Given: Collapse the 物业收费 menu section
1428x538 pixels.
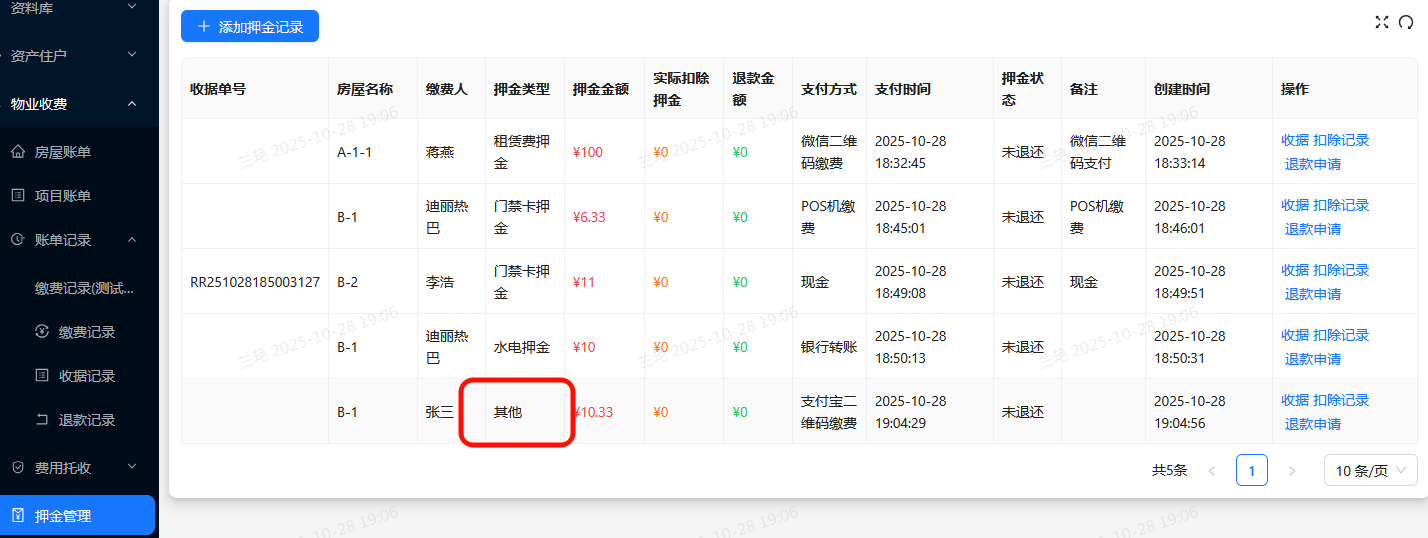Looking at the screenshot, I should click(132, 104).
